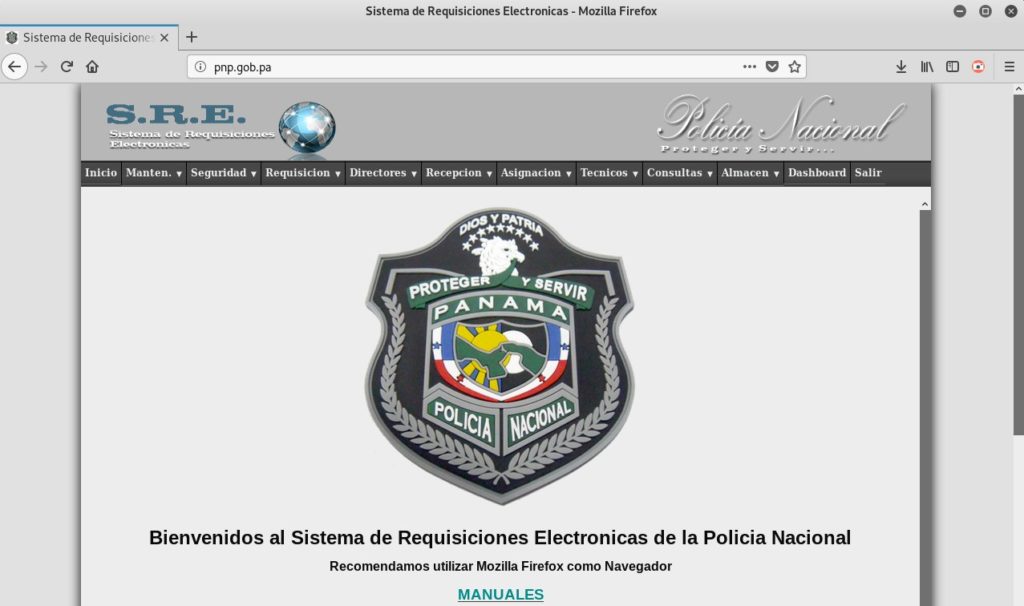Click Salir to log out
The width and height of the screenshot is (1024, 606).
(x=868, y=173)
